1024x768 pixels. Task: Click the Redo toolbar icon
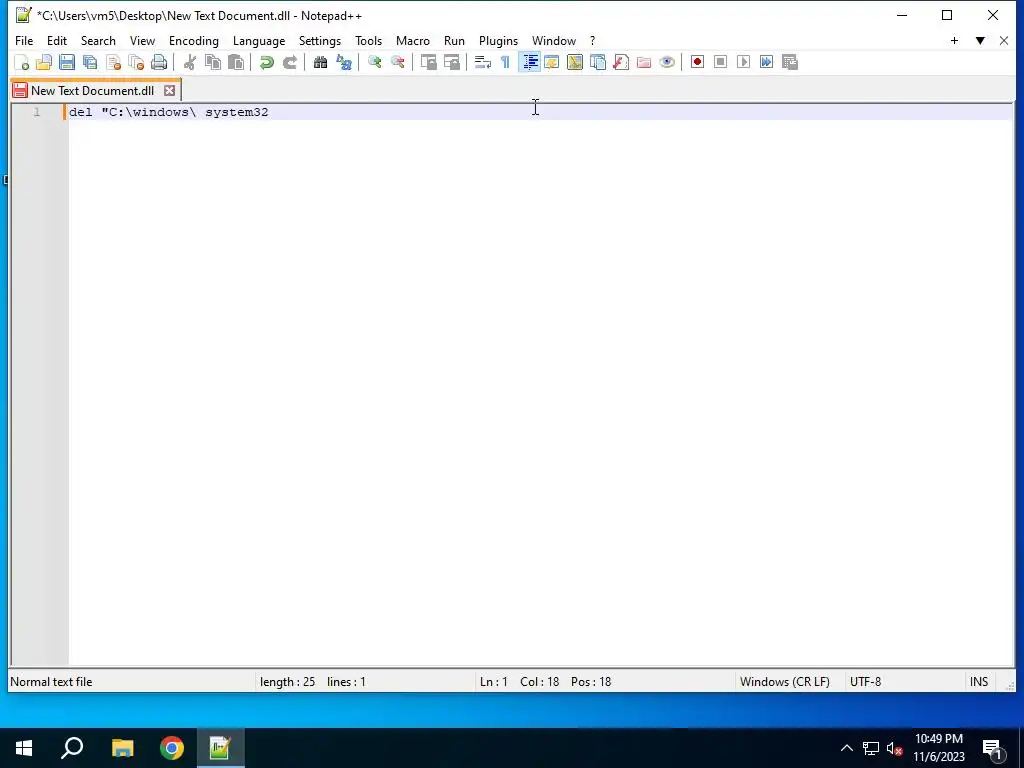point(289,62)
